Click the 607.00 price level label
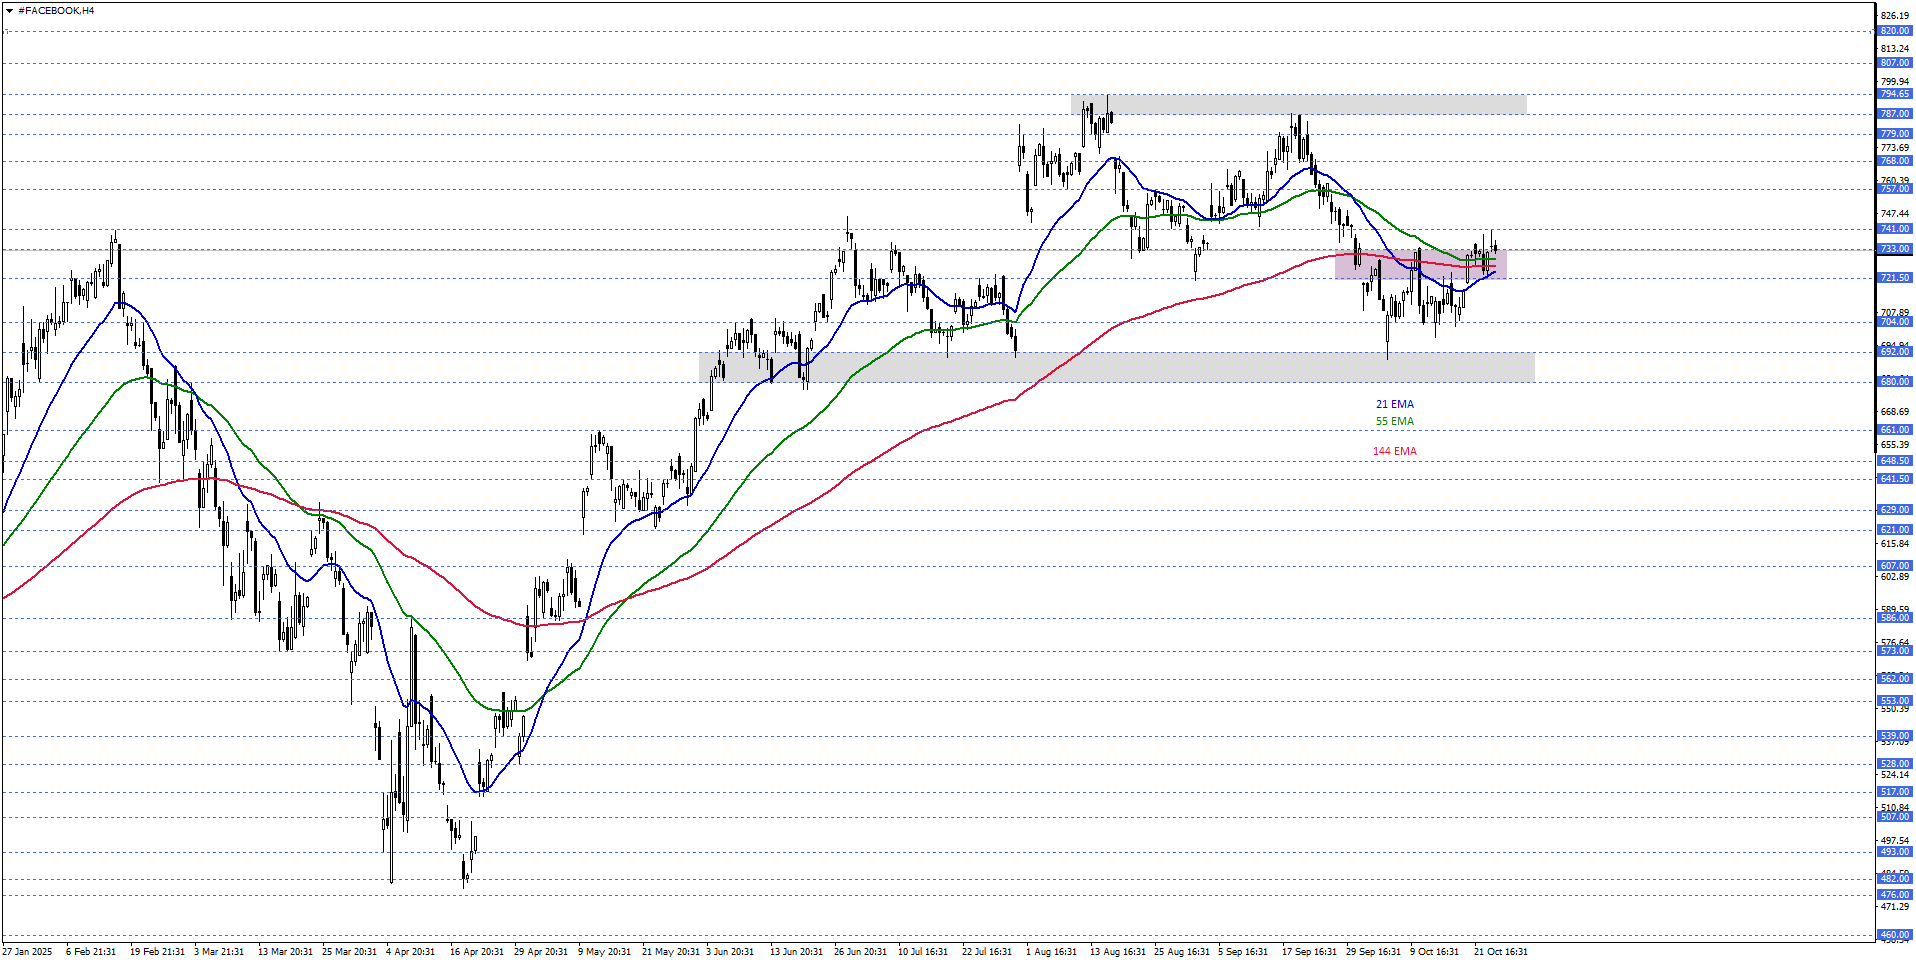 1894,566
